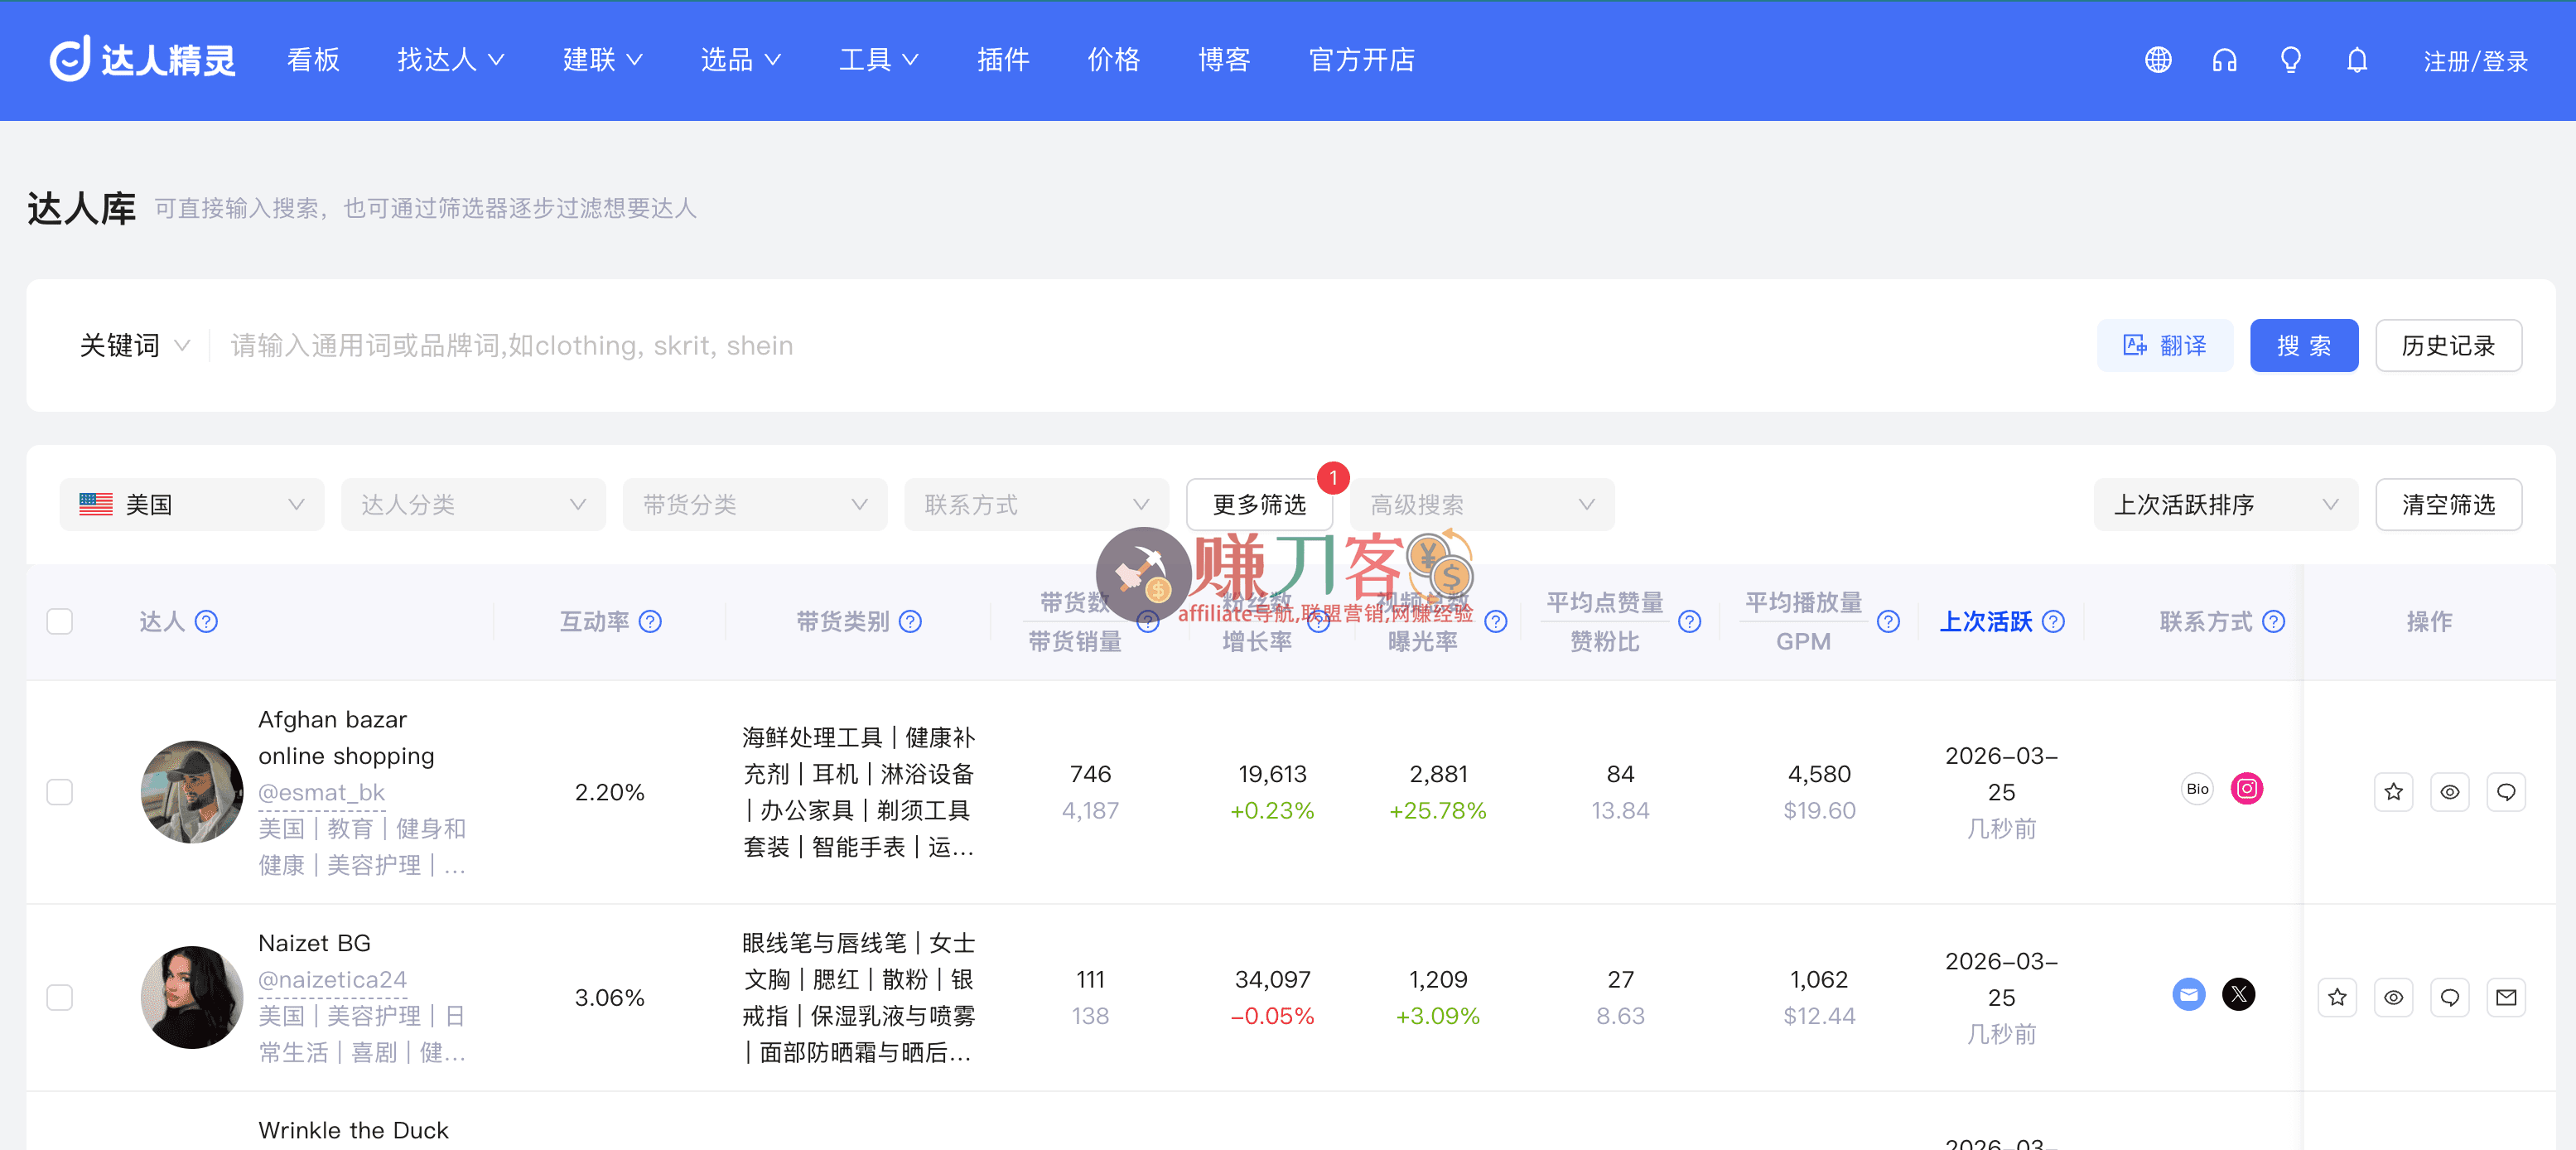The width and height of the screenshot is (2576, 1150).
Task: Click the headset support icon
Action: tap(2224, 60)
